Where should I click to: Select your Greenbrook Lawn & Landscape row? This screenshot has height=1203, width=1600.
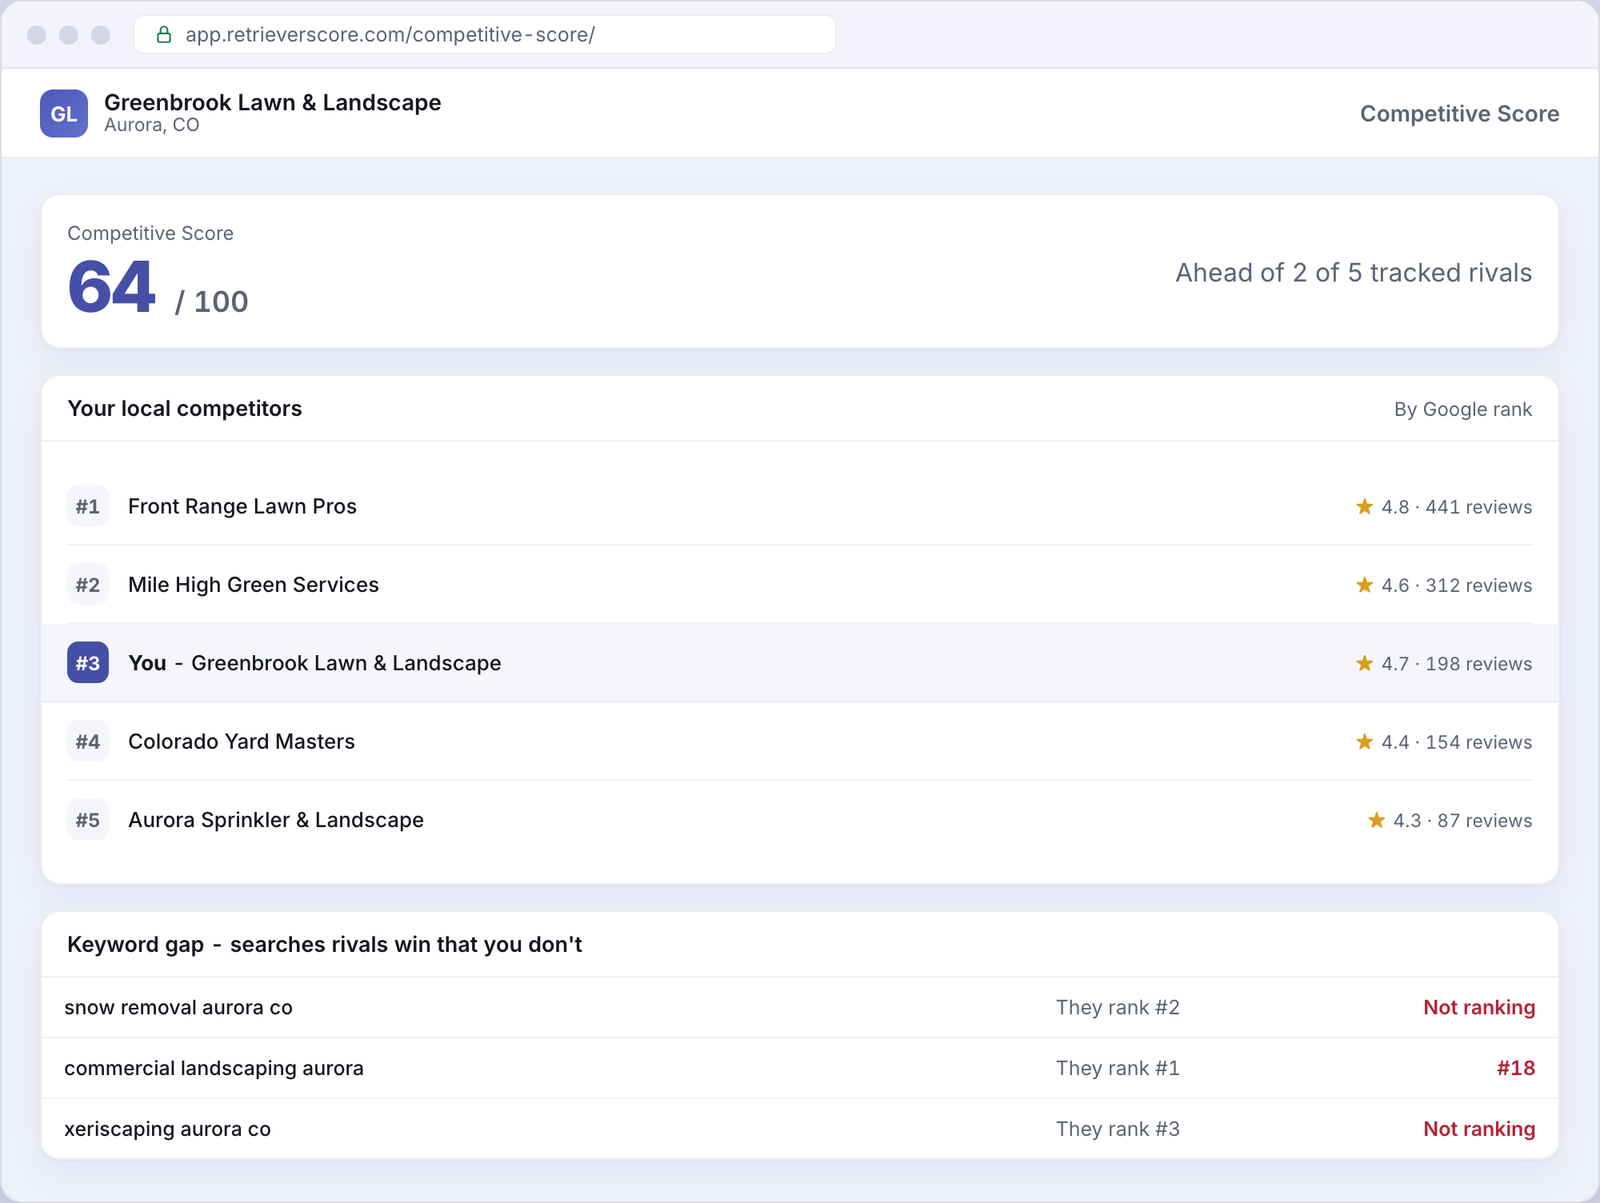coord(800,663)
